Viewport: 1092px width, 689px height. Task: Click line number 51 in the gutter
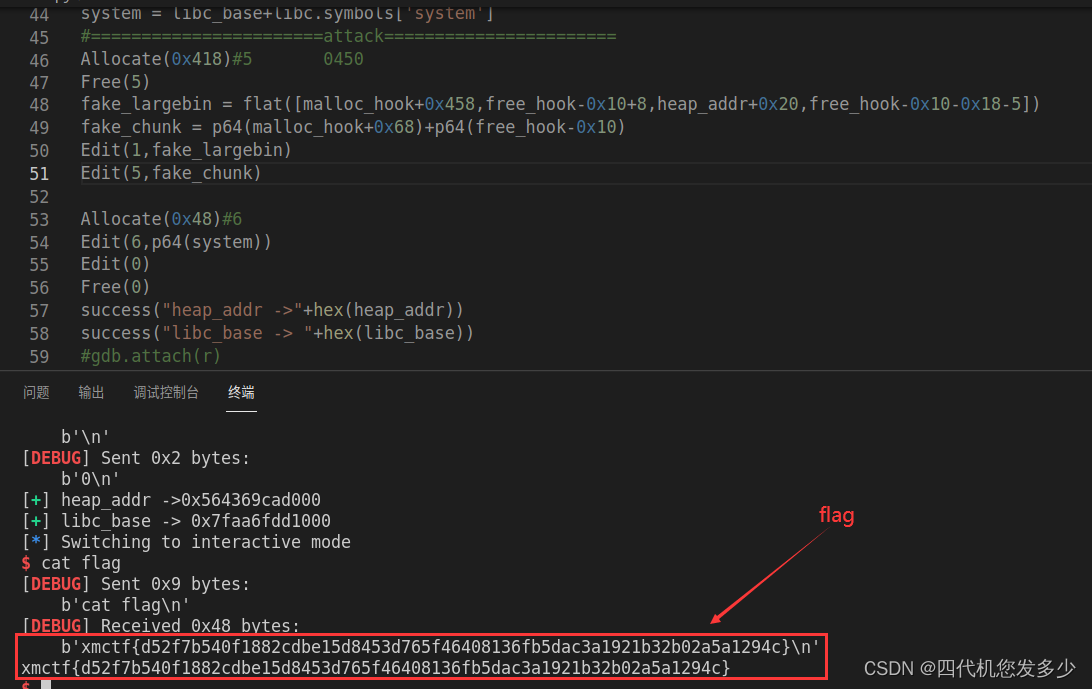click(39, 173)
